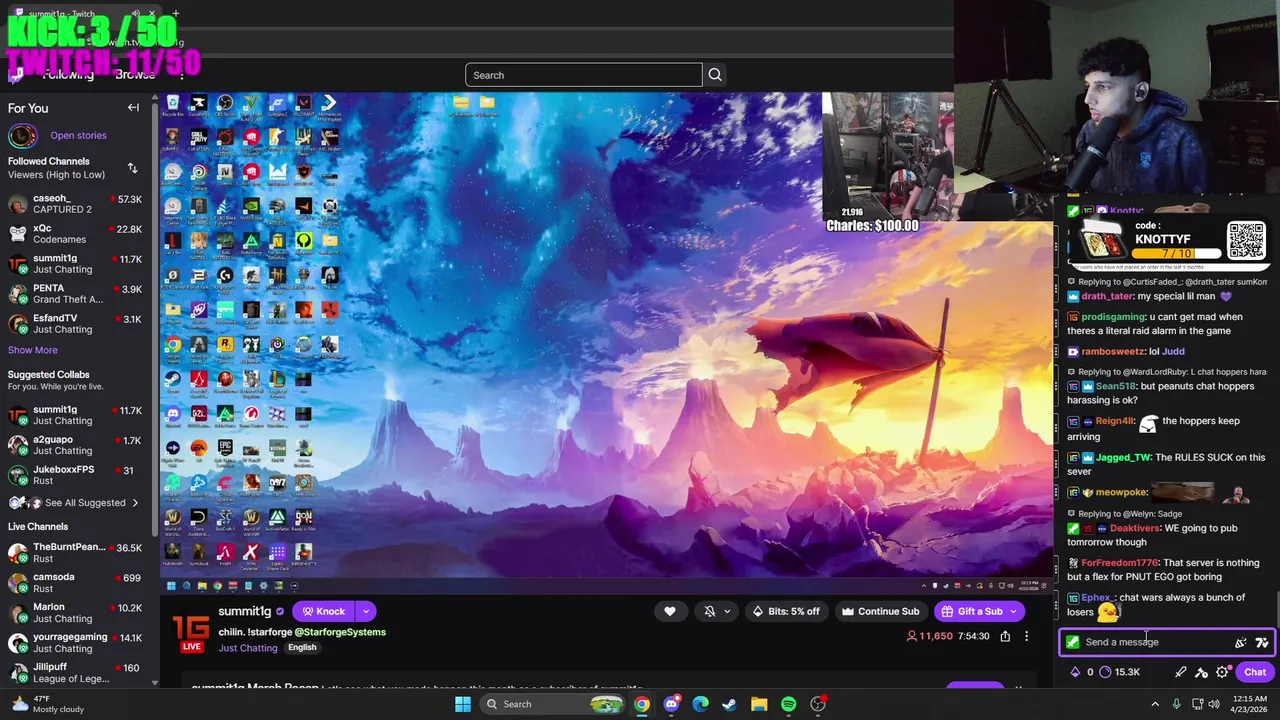Click the taskbar weather widget
The image size is (1280, 720).
[x=47, y=704]
